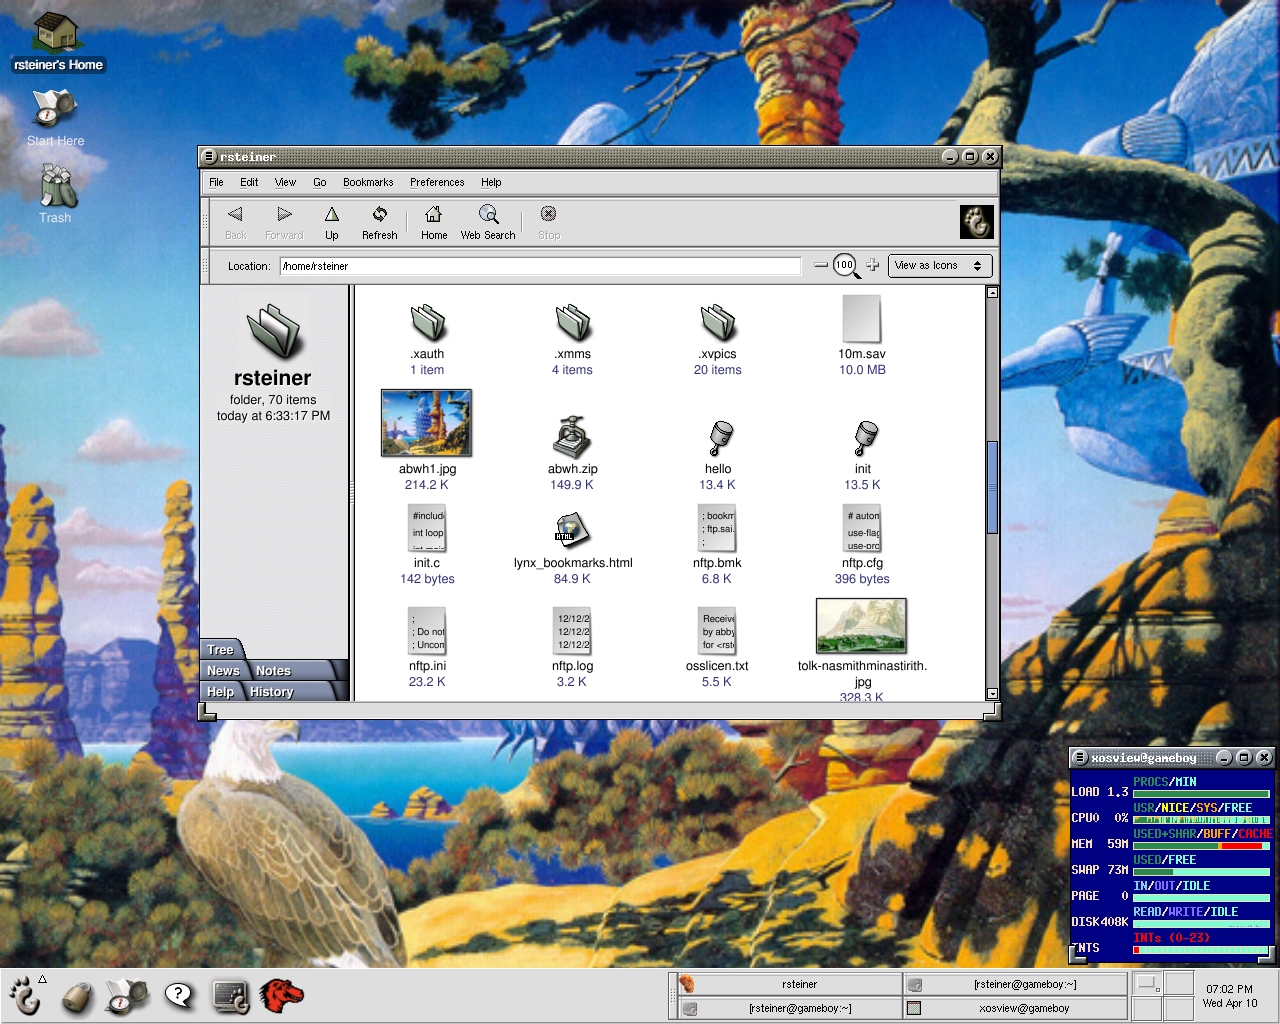Click the scrollbar up arrow
The height and width of the screenshot is (1024, 1280).
[x=992, y=293]
